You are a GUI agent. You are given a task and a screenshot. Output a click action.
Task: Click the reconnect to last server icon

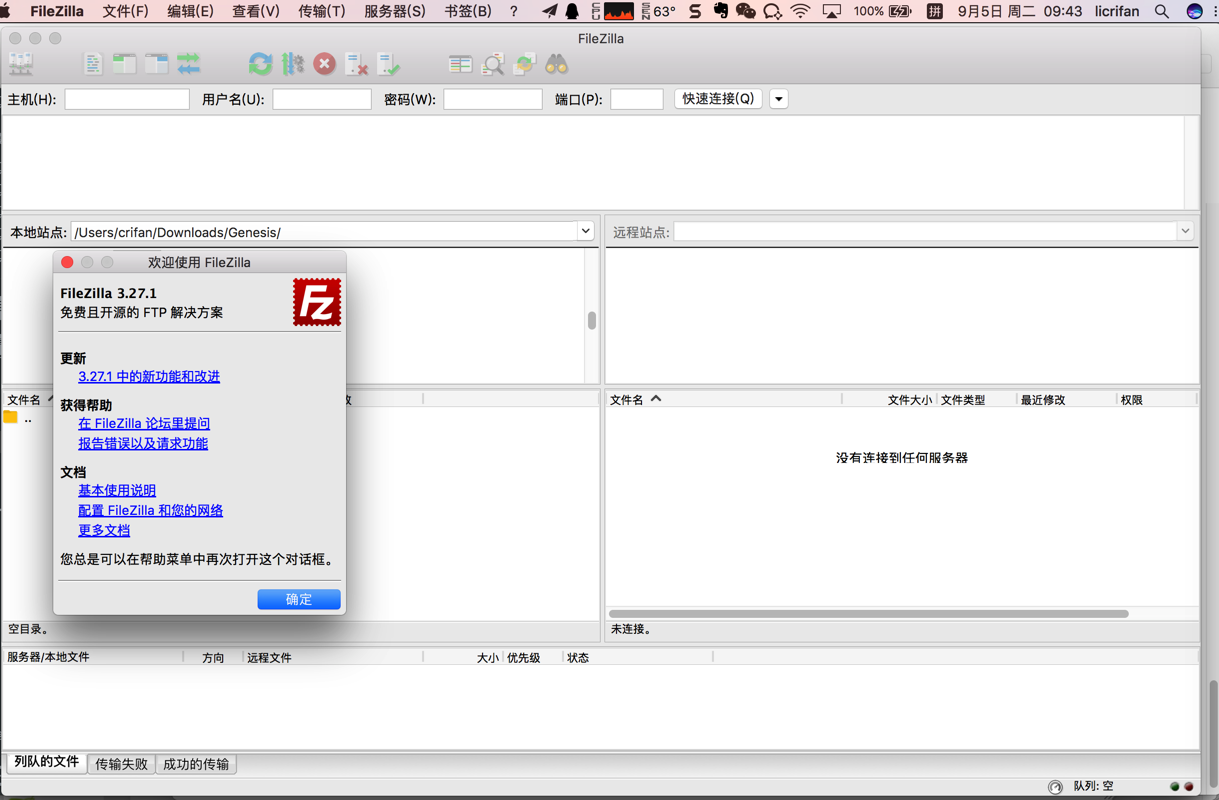pos(388,64)
